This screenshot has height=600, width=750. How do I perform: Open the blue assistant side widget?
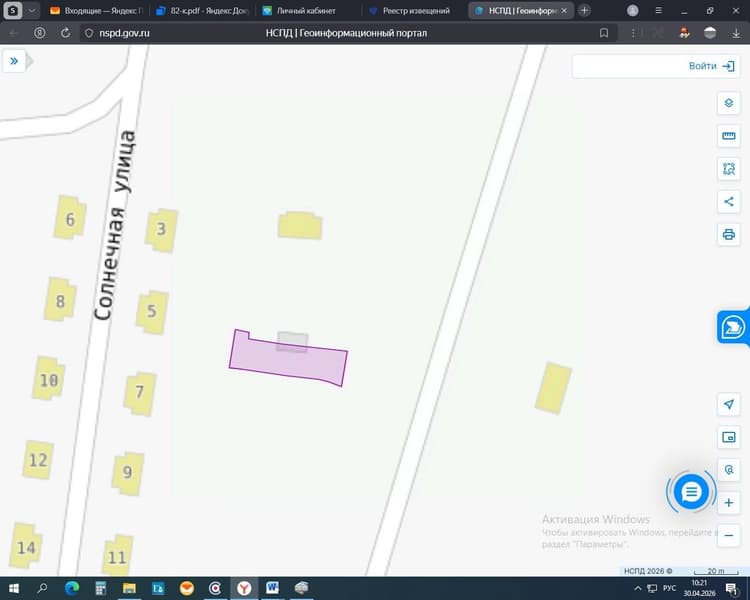pos(733,327)
